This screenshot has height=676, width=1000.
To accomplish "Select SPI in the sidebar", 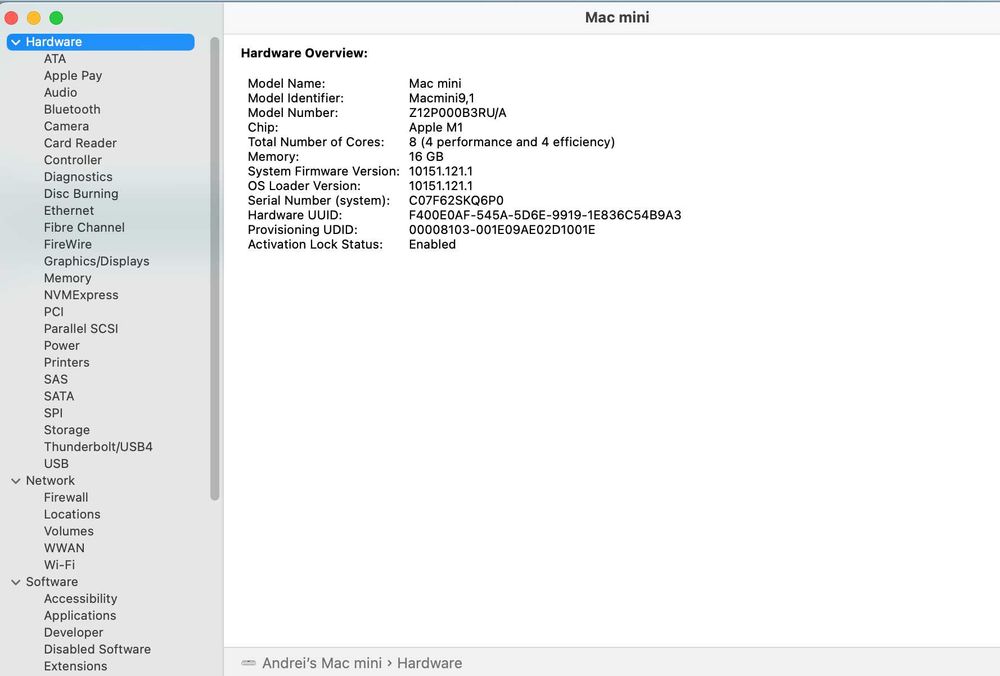I will [53, 413].
